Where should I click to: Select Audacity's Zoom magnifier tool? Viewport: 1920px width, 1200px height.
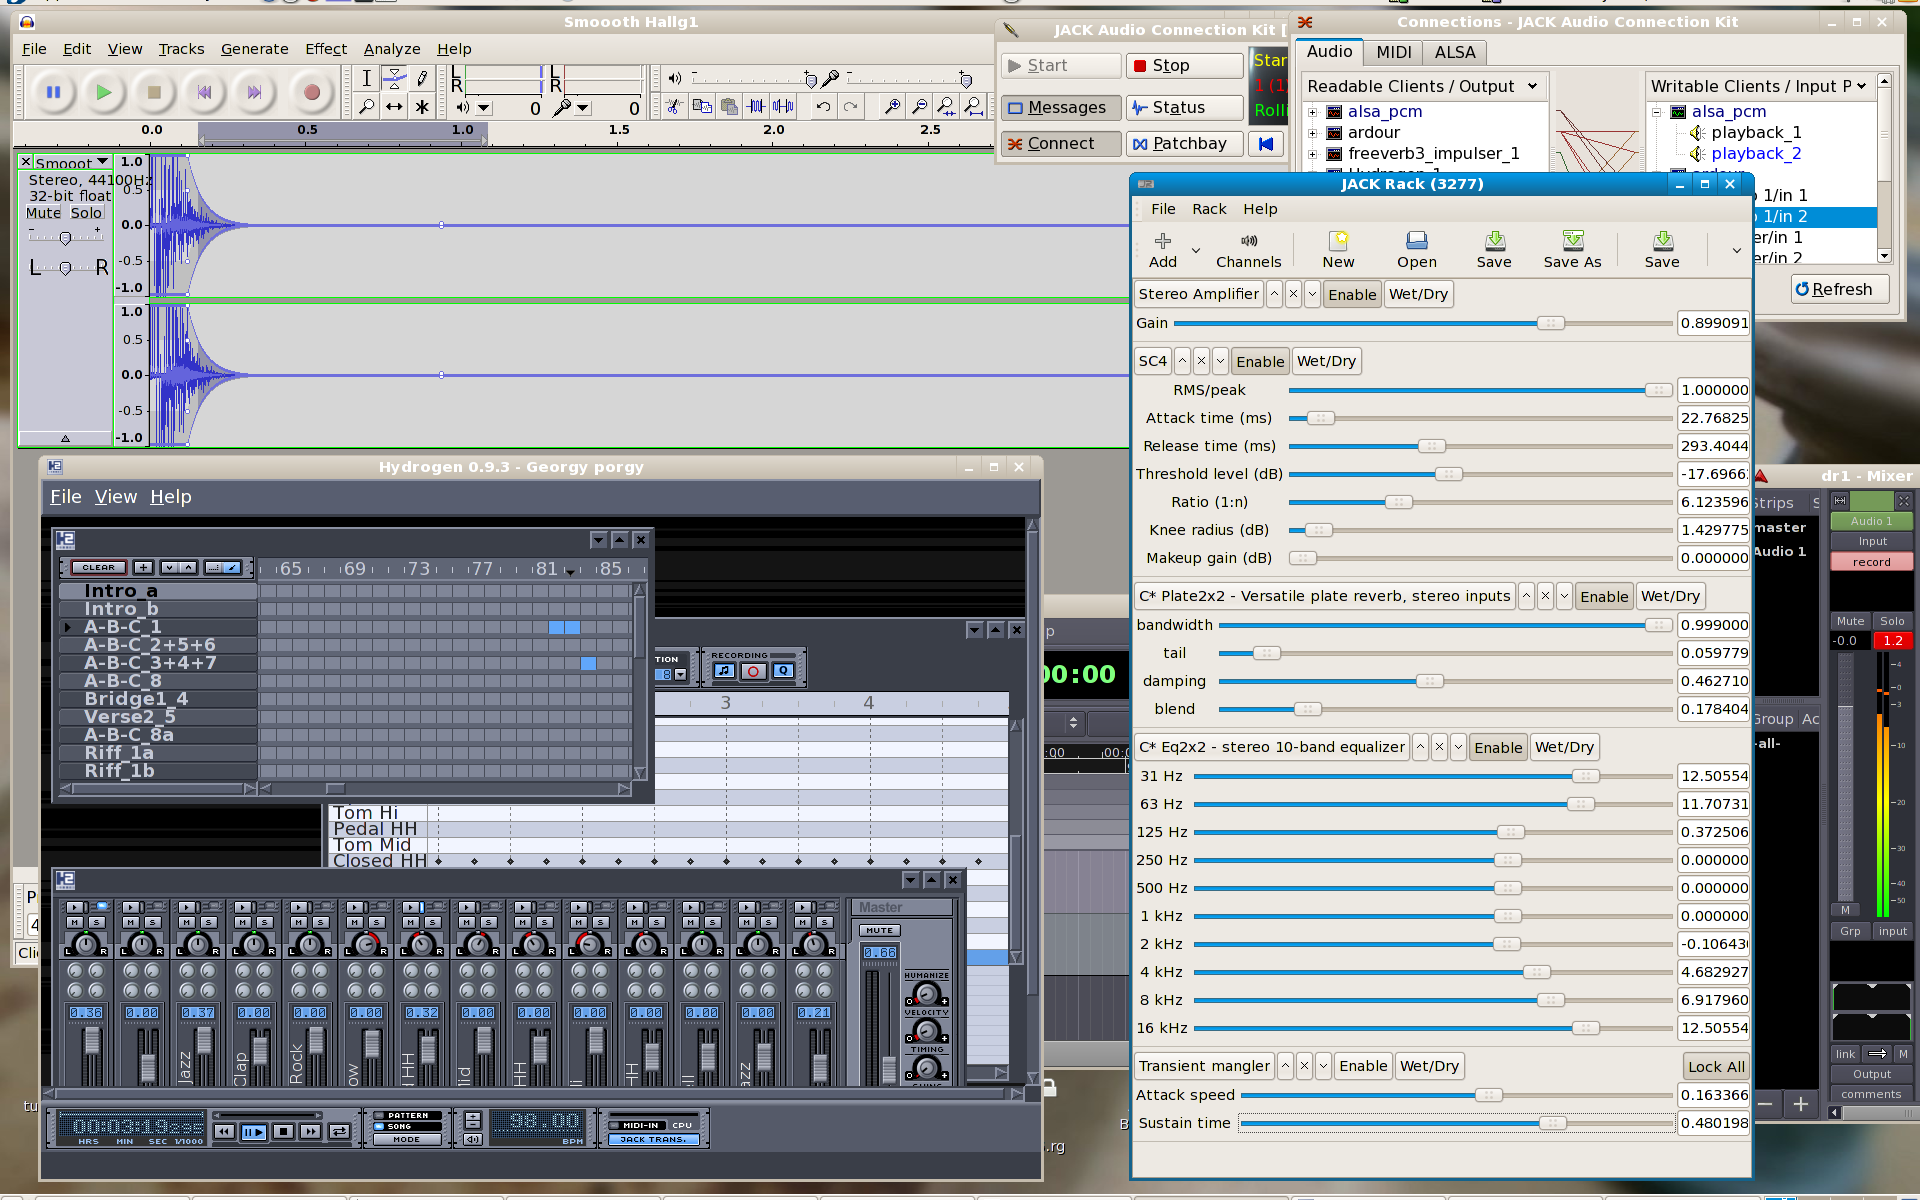[x=367, y=106]
